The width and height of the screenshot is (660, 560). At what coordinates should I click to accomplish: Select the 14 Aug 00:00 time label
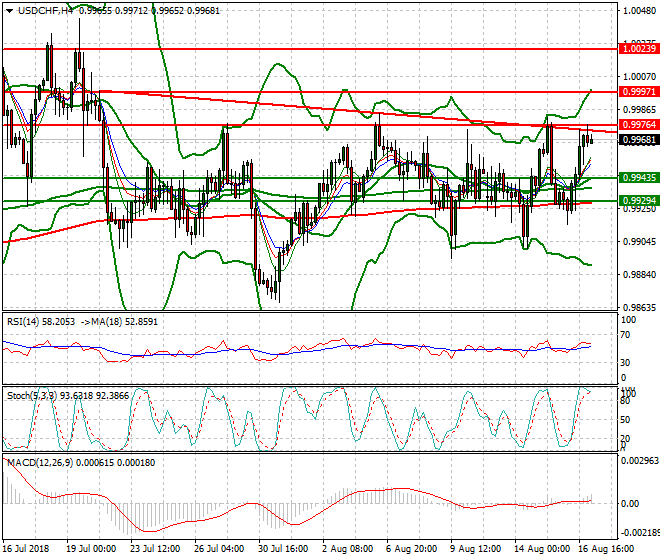[x=542, y=549]
